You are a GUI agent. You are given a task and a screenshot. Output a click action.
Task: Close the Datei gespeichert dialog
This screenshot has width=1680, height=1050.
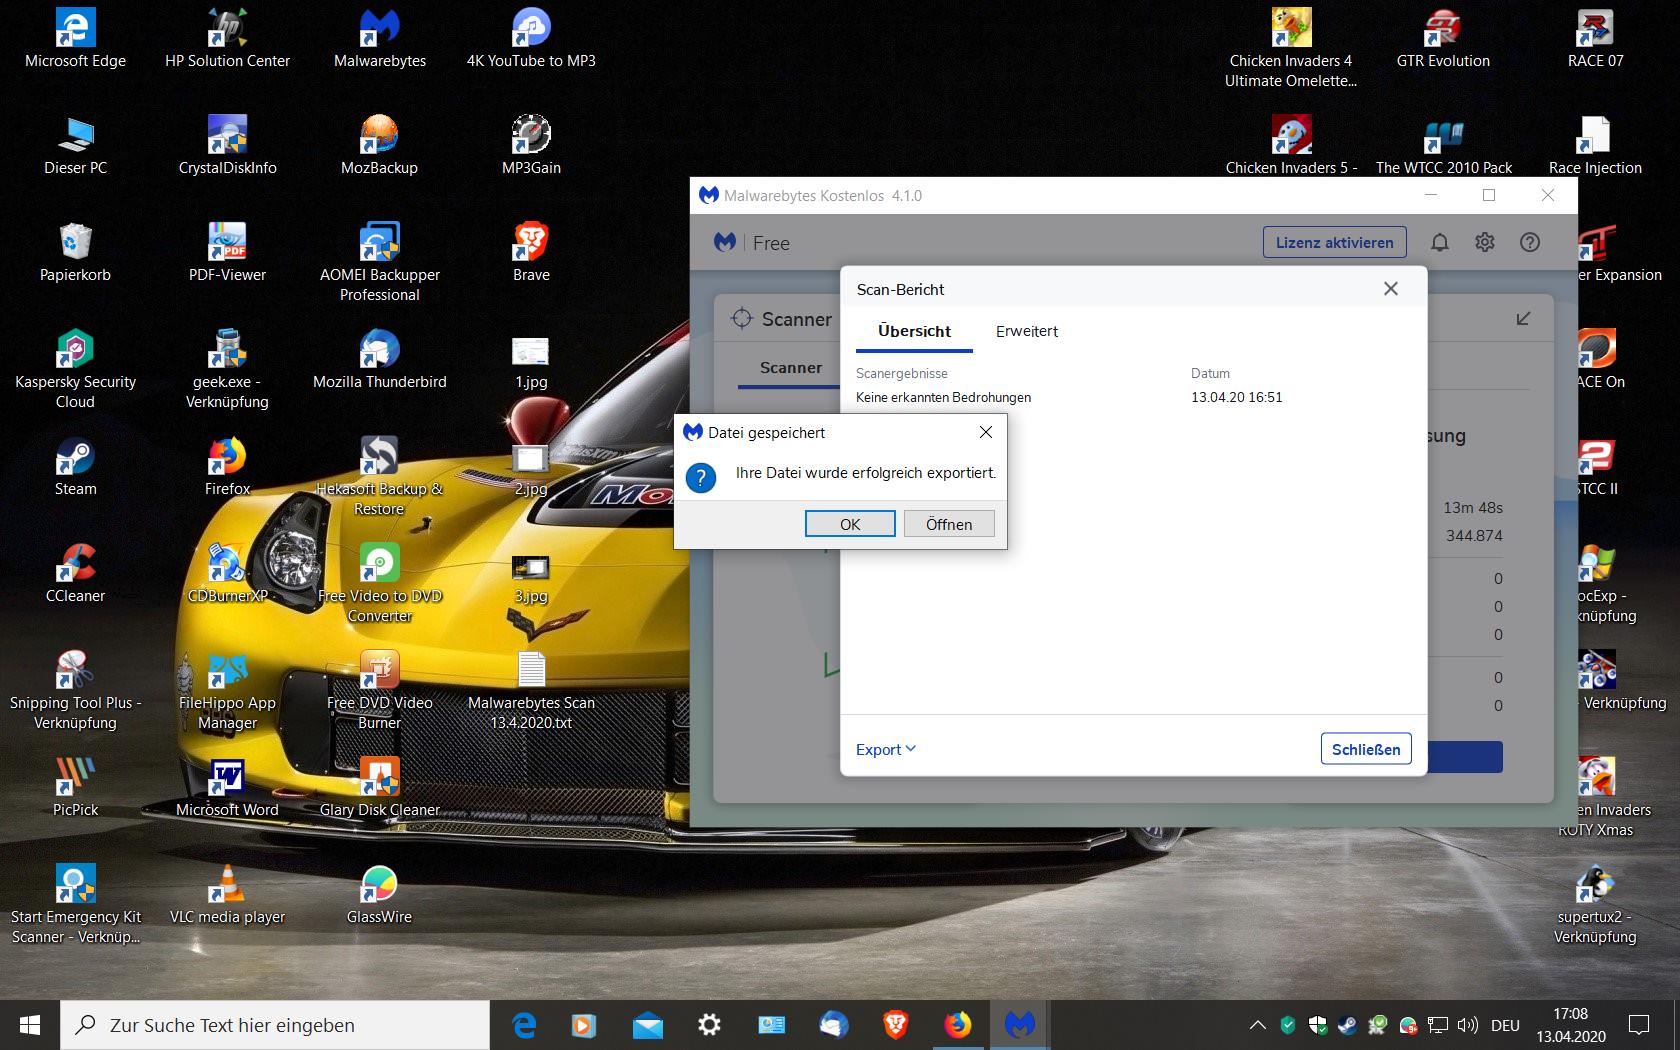[986, 432]
